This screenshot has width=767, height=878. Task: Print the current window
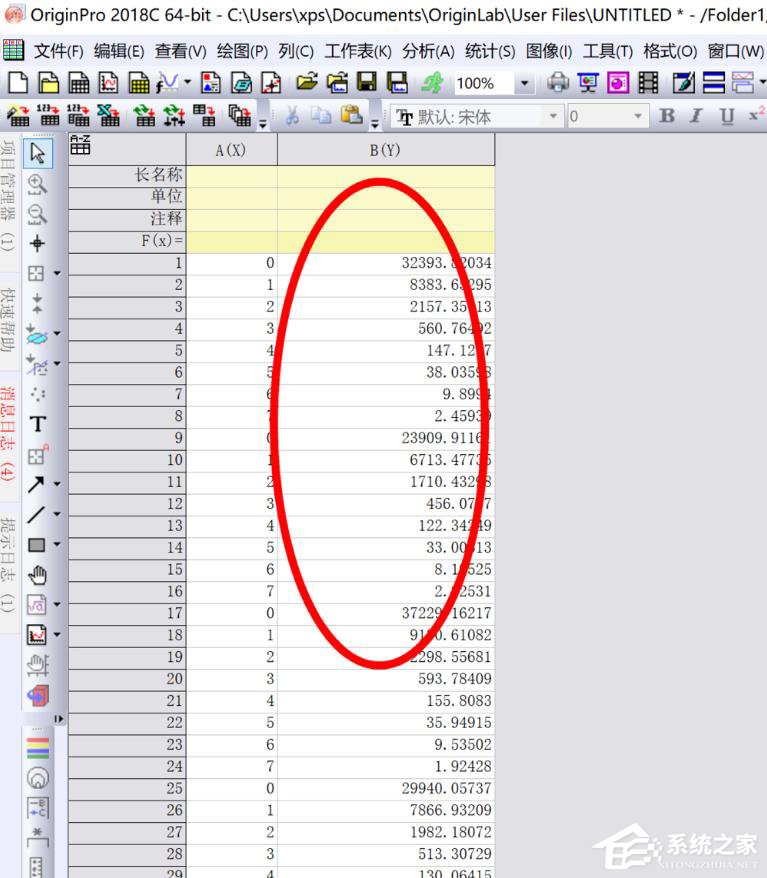pyautogui.click(x=558, y=83)
